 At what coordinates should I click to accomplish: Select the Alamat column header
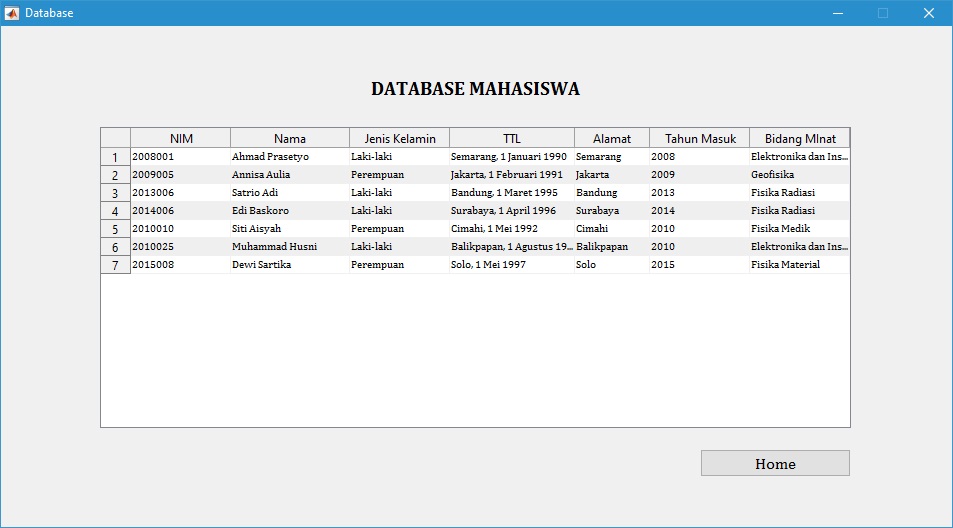tap(612, 138)
